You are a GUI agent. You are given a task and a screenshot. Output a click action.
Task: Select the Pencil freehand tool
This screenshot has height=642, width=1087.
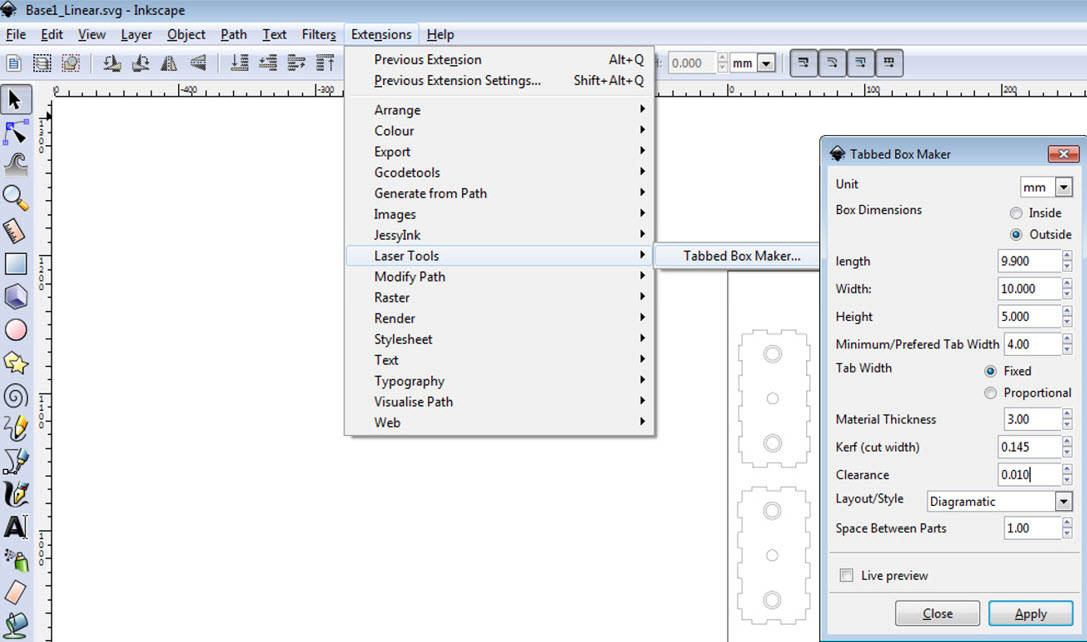(15, 428)
